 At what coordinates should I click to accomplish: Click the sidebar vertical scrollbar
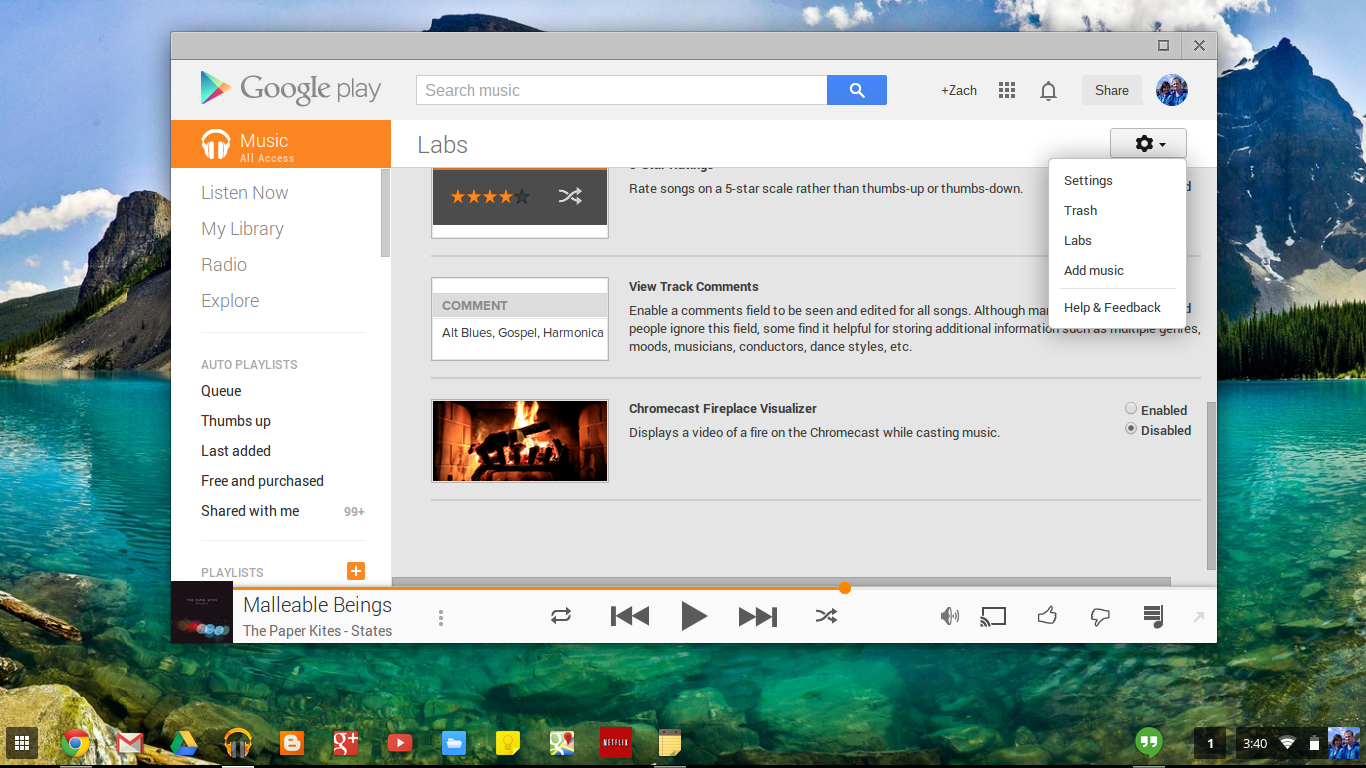[385, 213]
